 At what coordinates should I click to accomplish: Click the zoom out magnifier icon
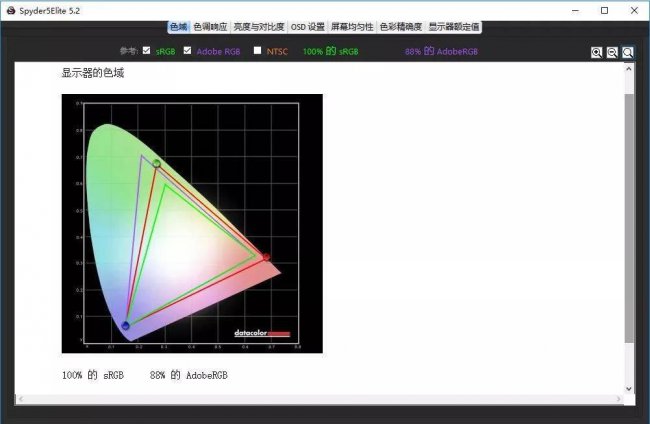click(612, 52)
